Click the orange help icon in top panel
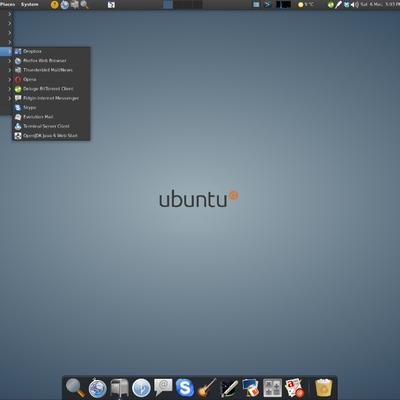This screenshot has height=400, width=400. [x=55, y=5]
